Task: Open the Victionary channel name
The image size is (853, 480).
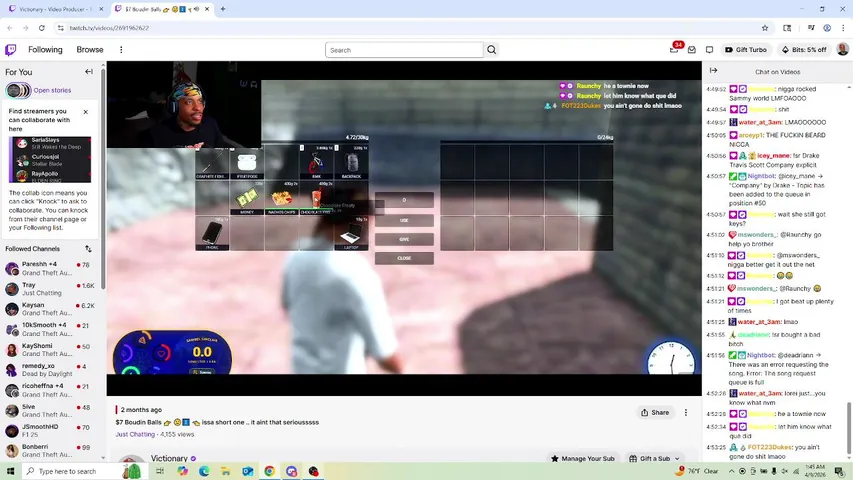Action: point(169,458)
